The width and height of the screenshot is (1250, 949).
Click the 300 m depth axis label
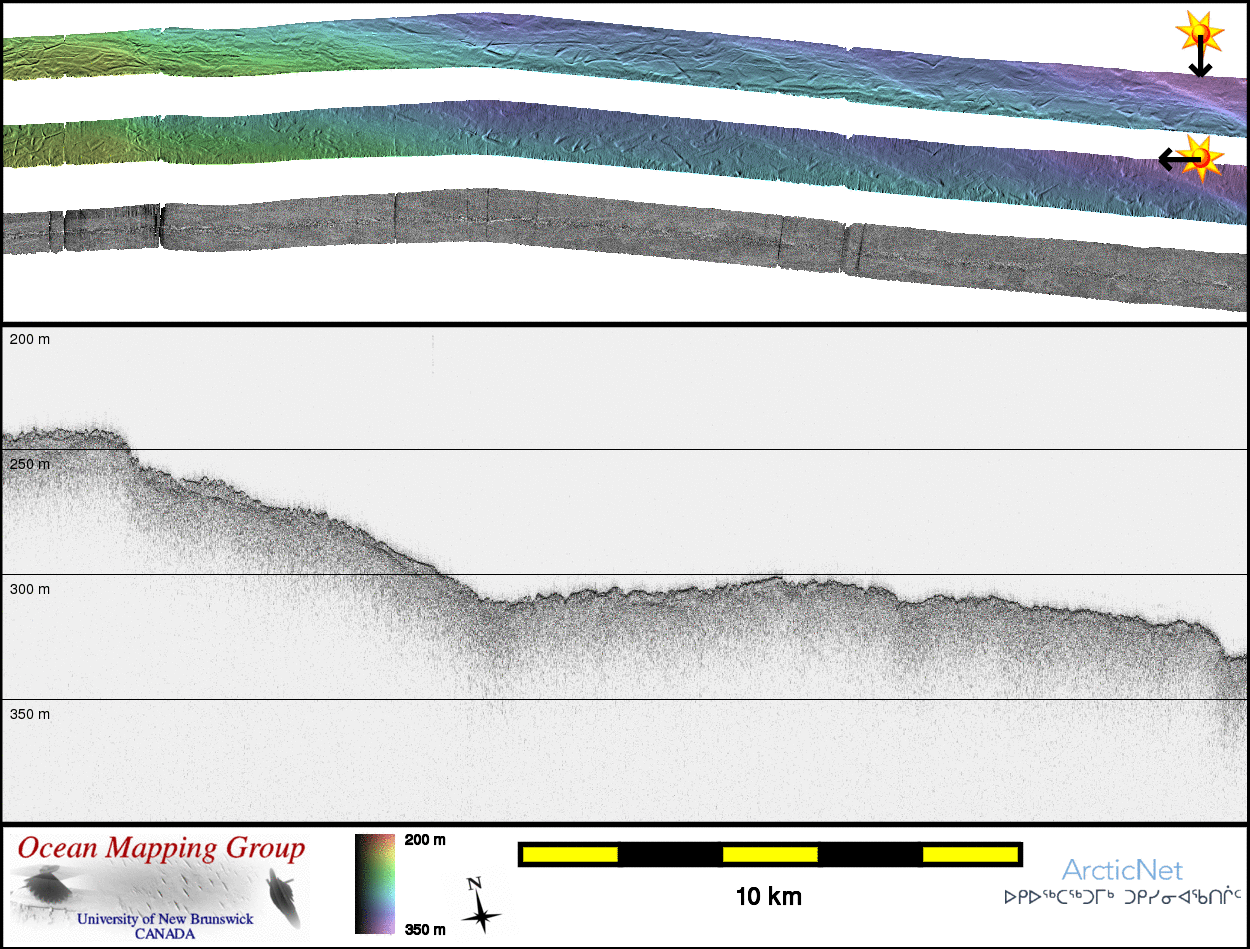pos(30,590)
